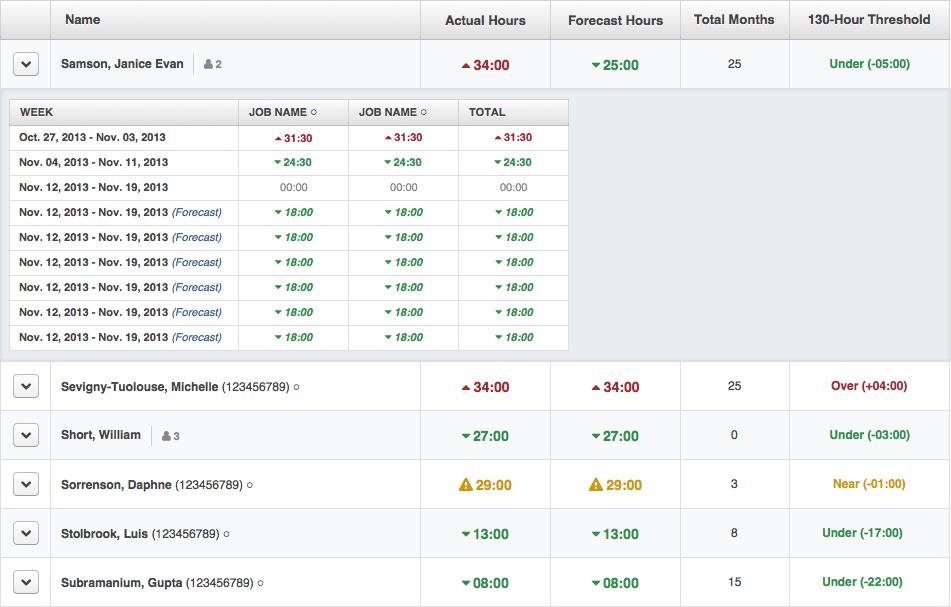Expand Sevigny-Tuolouse, Michelle row details
The image size is (951, 607).
[26, 386]
